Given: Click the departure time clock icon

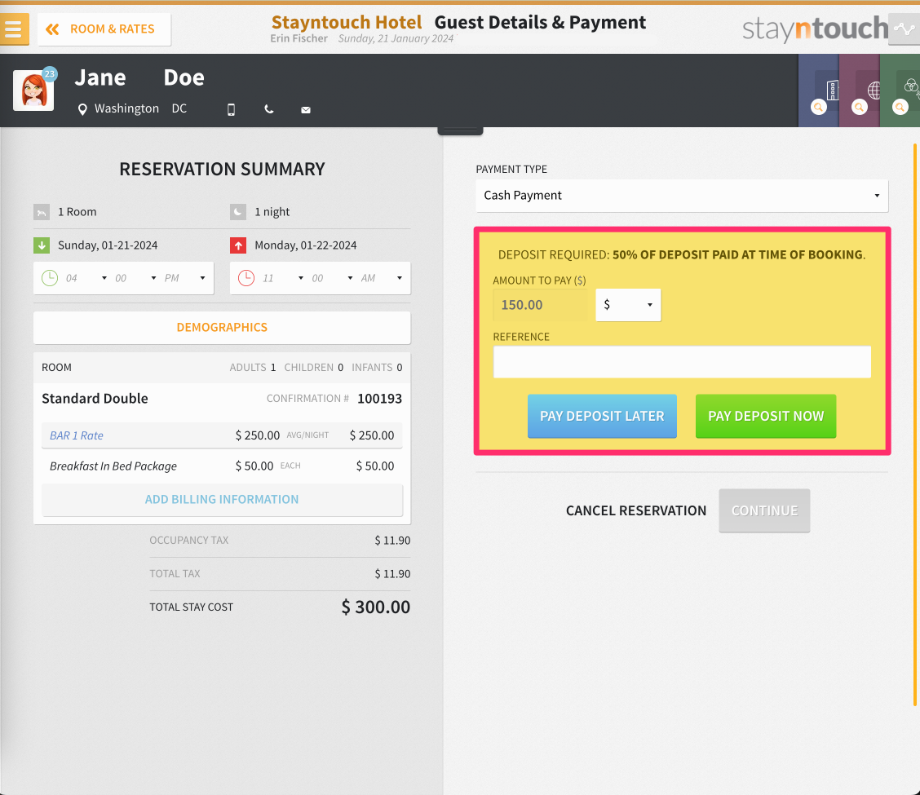Looking at the screenshot, I should click(x=246, y=278).
